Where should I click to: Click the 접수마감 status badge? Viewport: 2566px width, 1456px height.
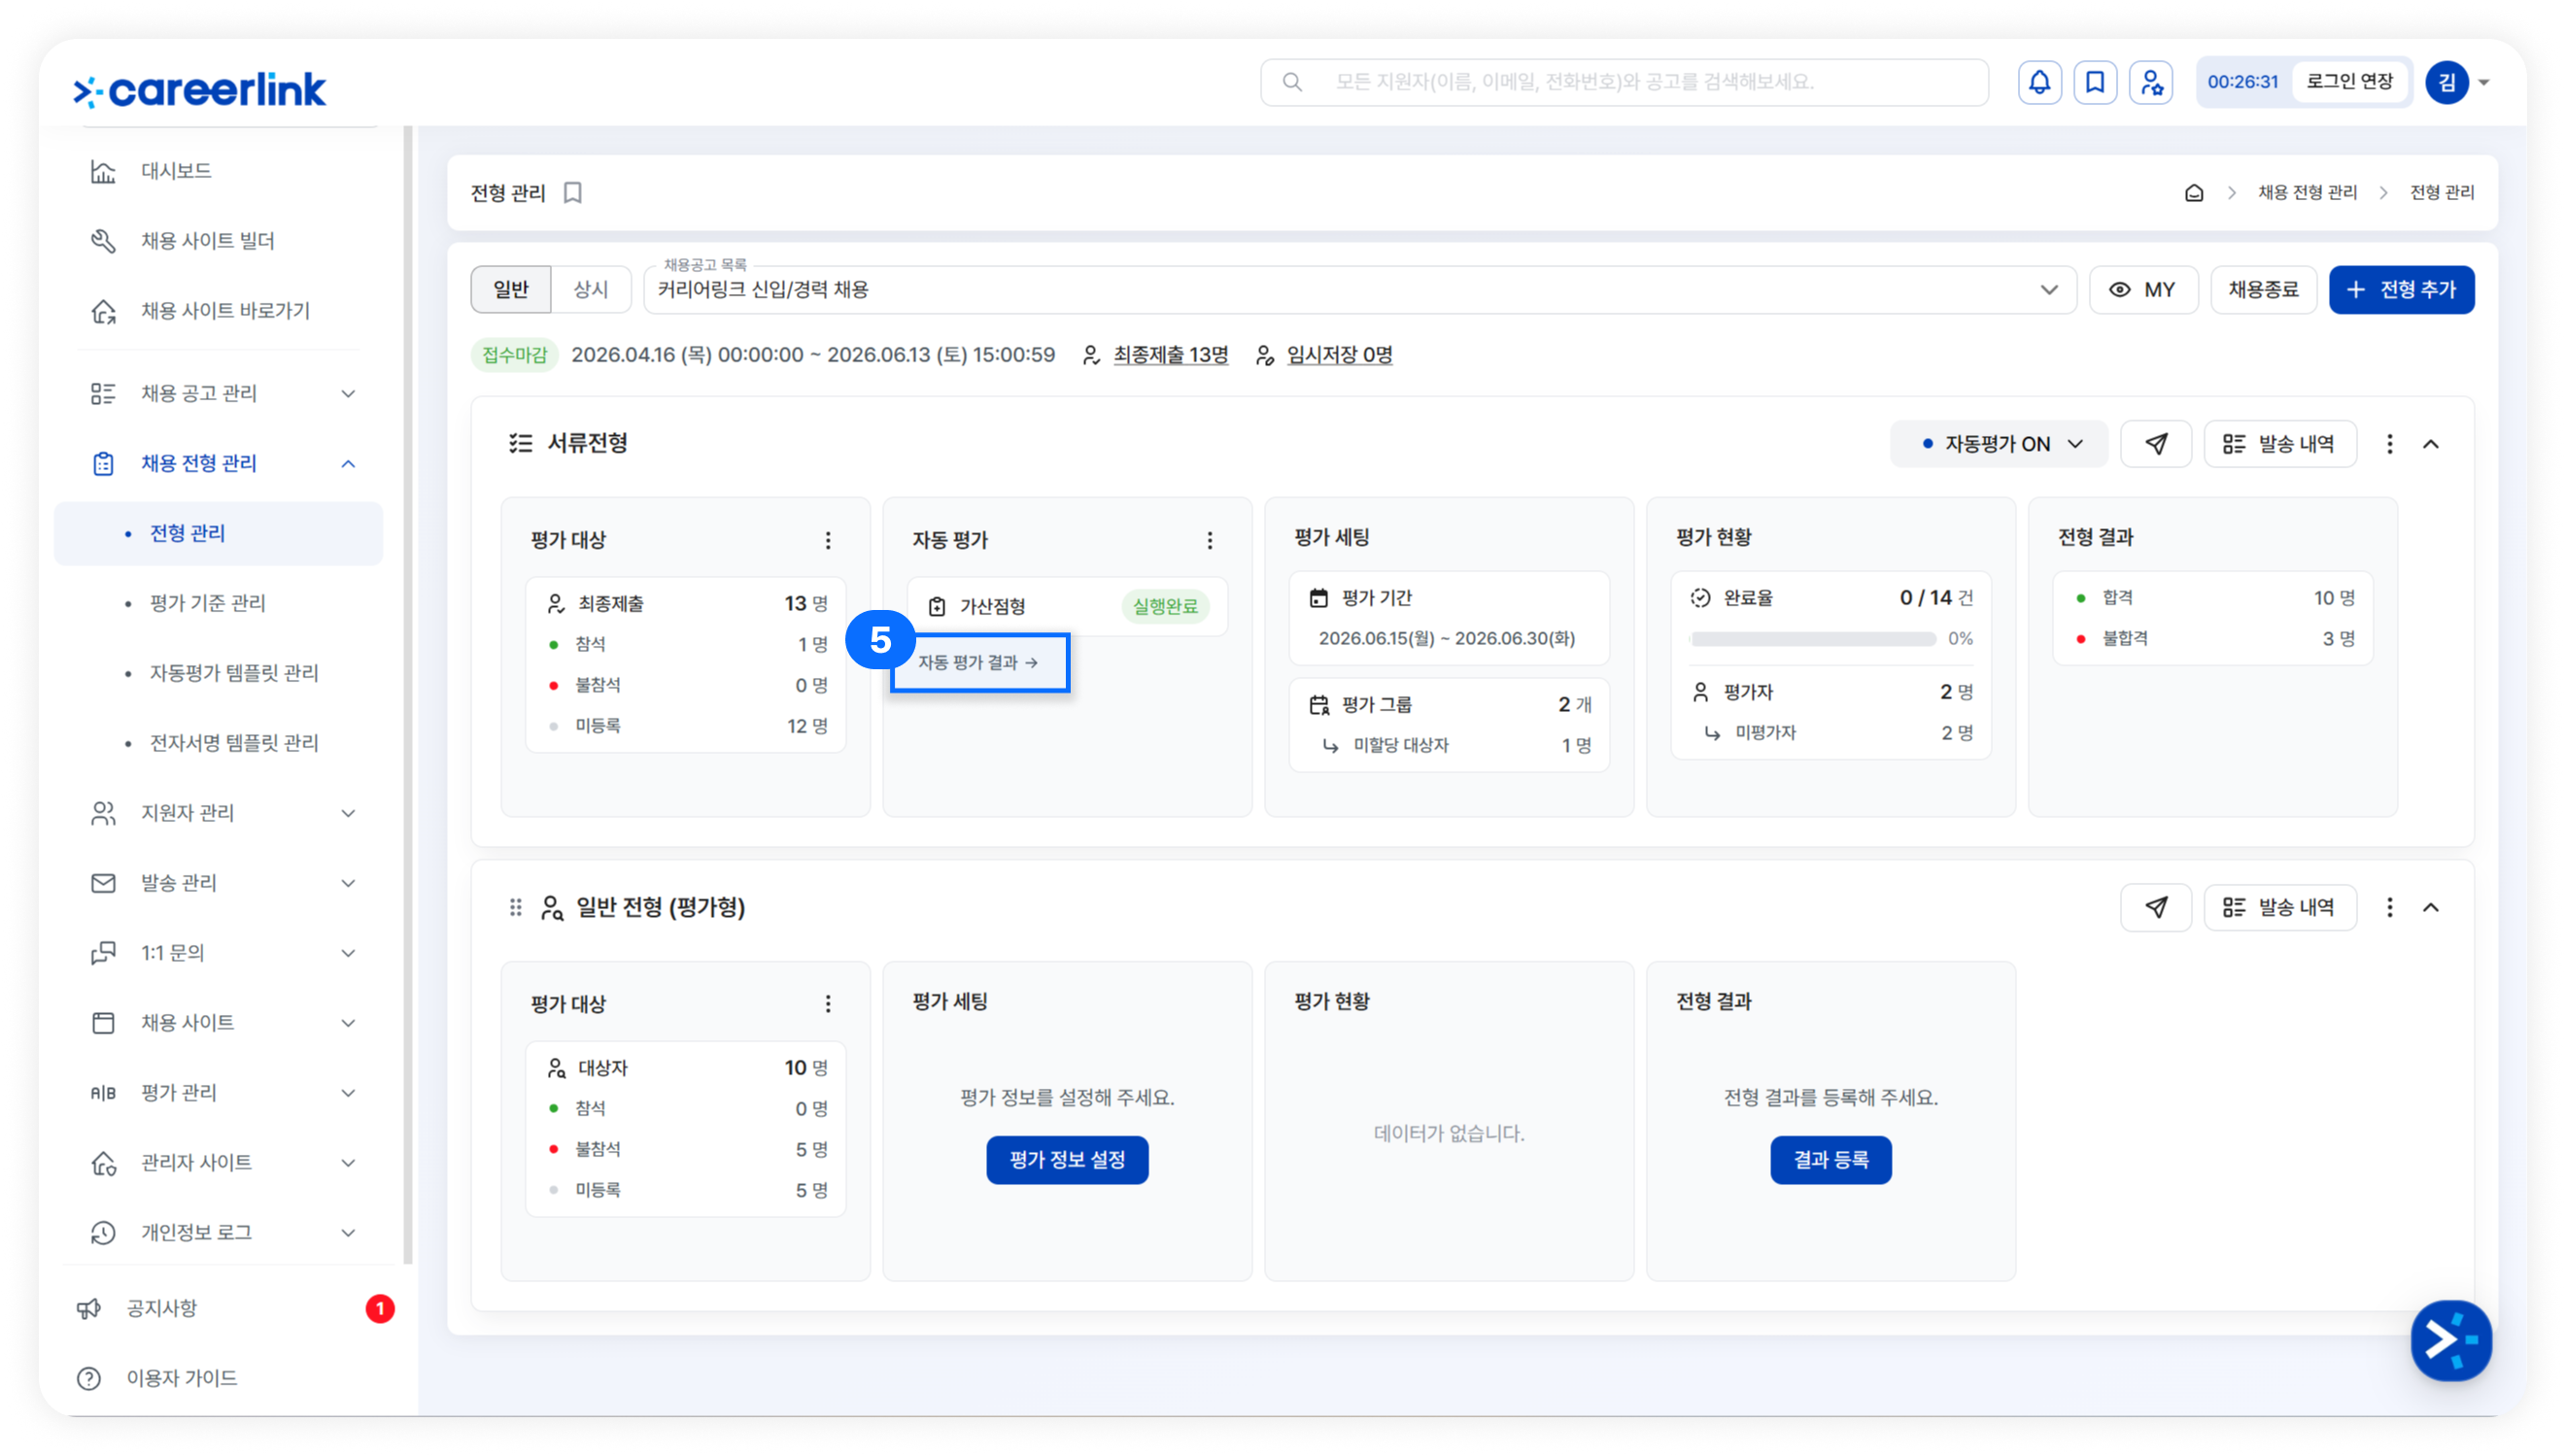(514, 355)
